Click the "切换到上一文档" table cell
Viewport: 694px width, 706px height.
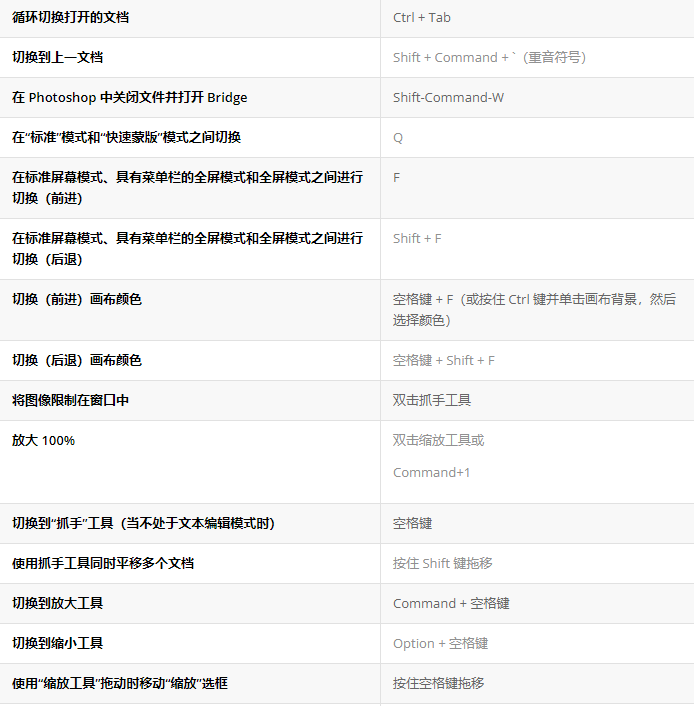pyautogui.click(x=57, y=57)
